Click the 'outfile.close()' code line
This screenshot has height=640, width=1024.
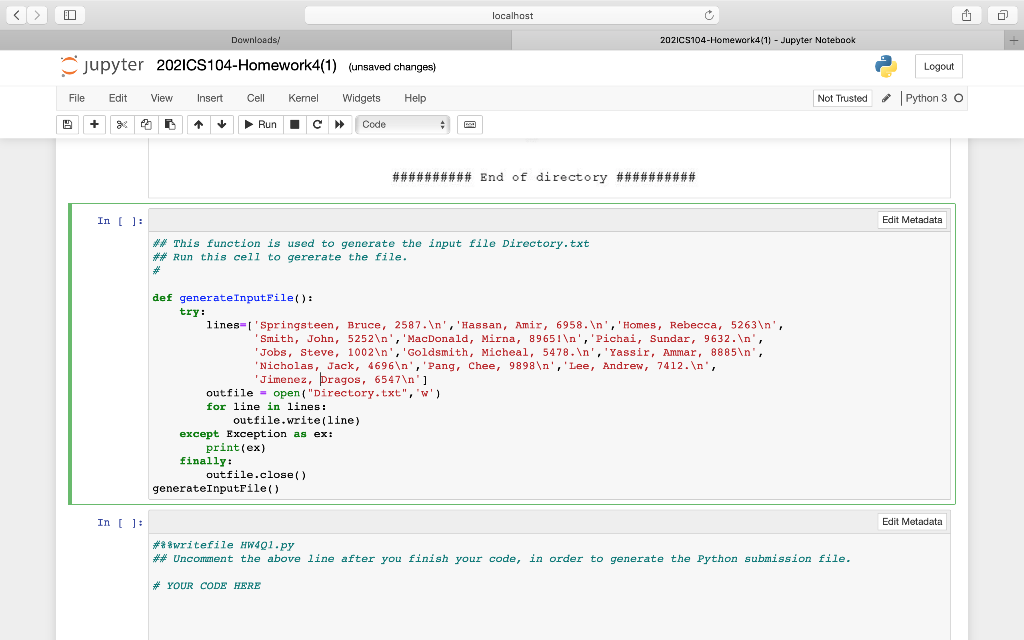[x=256, y=475]
